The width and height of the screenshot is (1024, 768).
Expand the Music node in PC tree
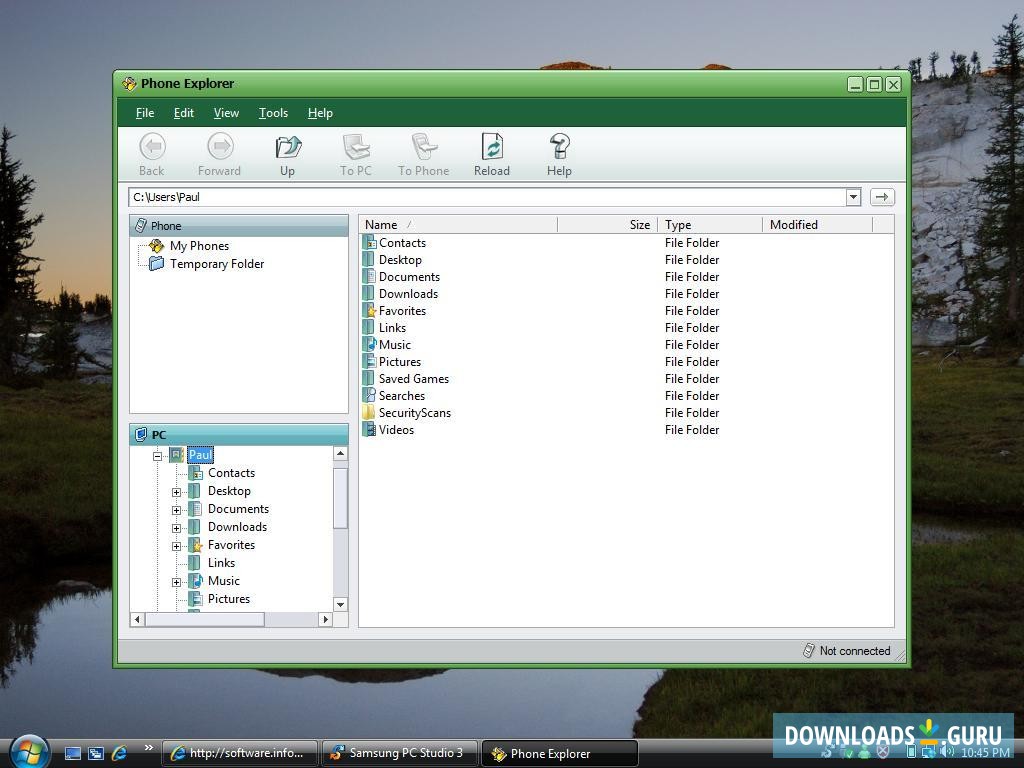point(176,582)
